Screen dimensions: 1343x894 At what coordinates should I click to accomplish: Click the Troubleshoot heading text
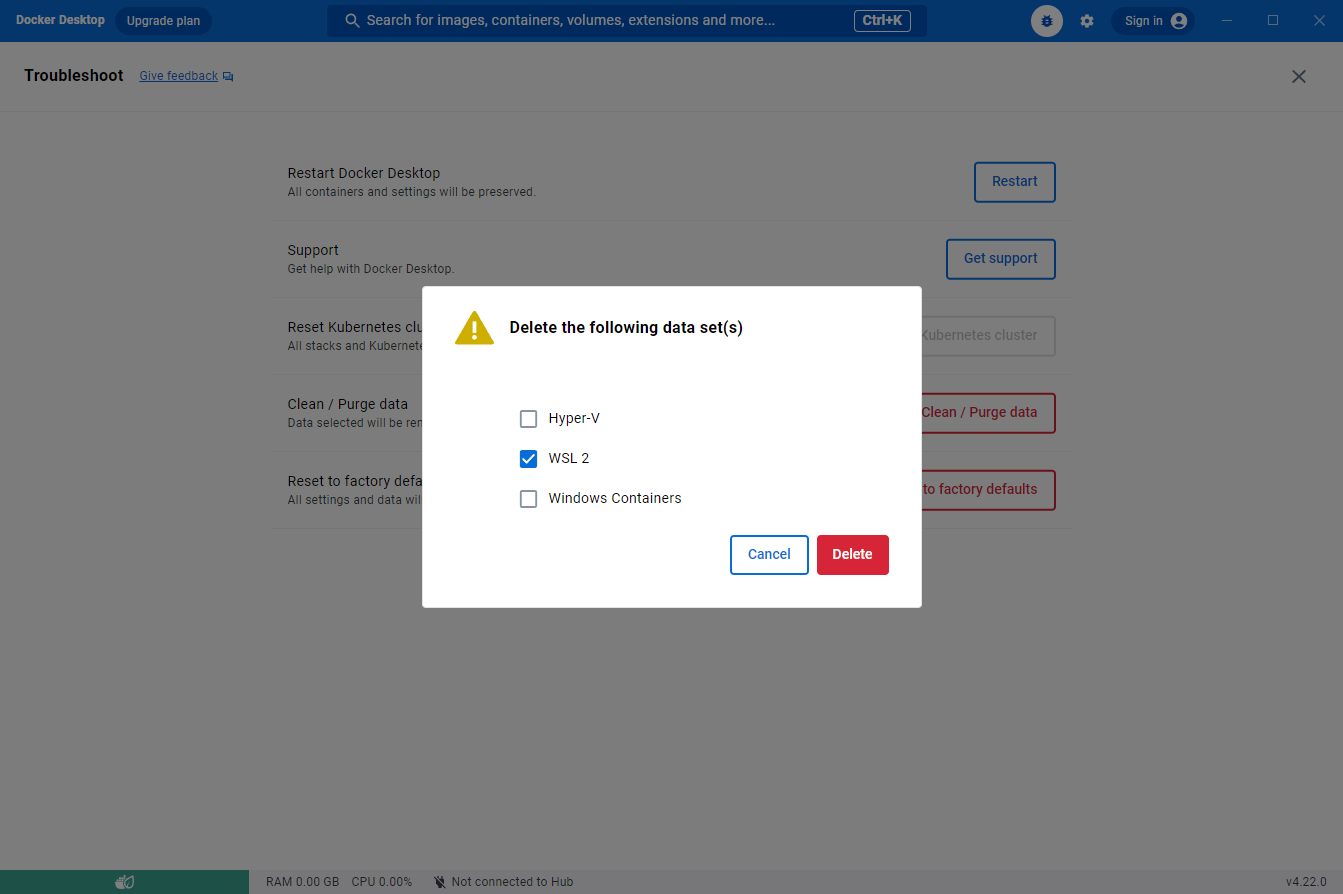[74, 76]
